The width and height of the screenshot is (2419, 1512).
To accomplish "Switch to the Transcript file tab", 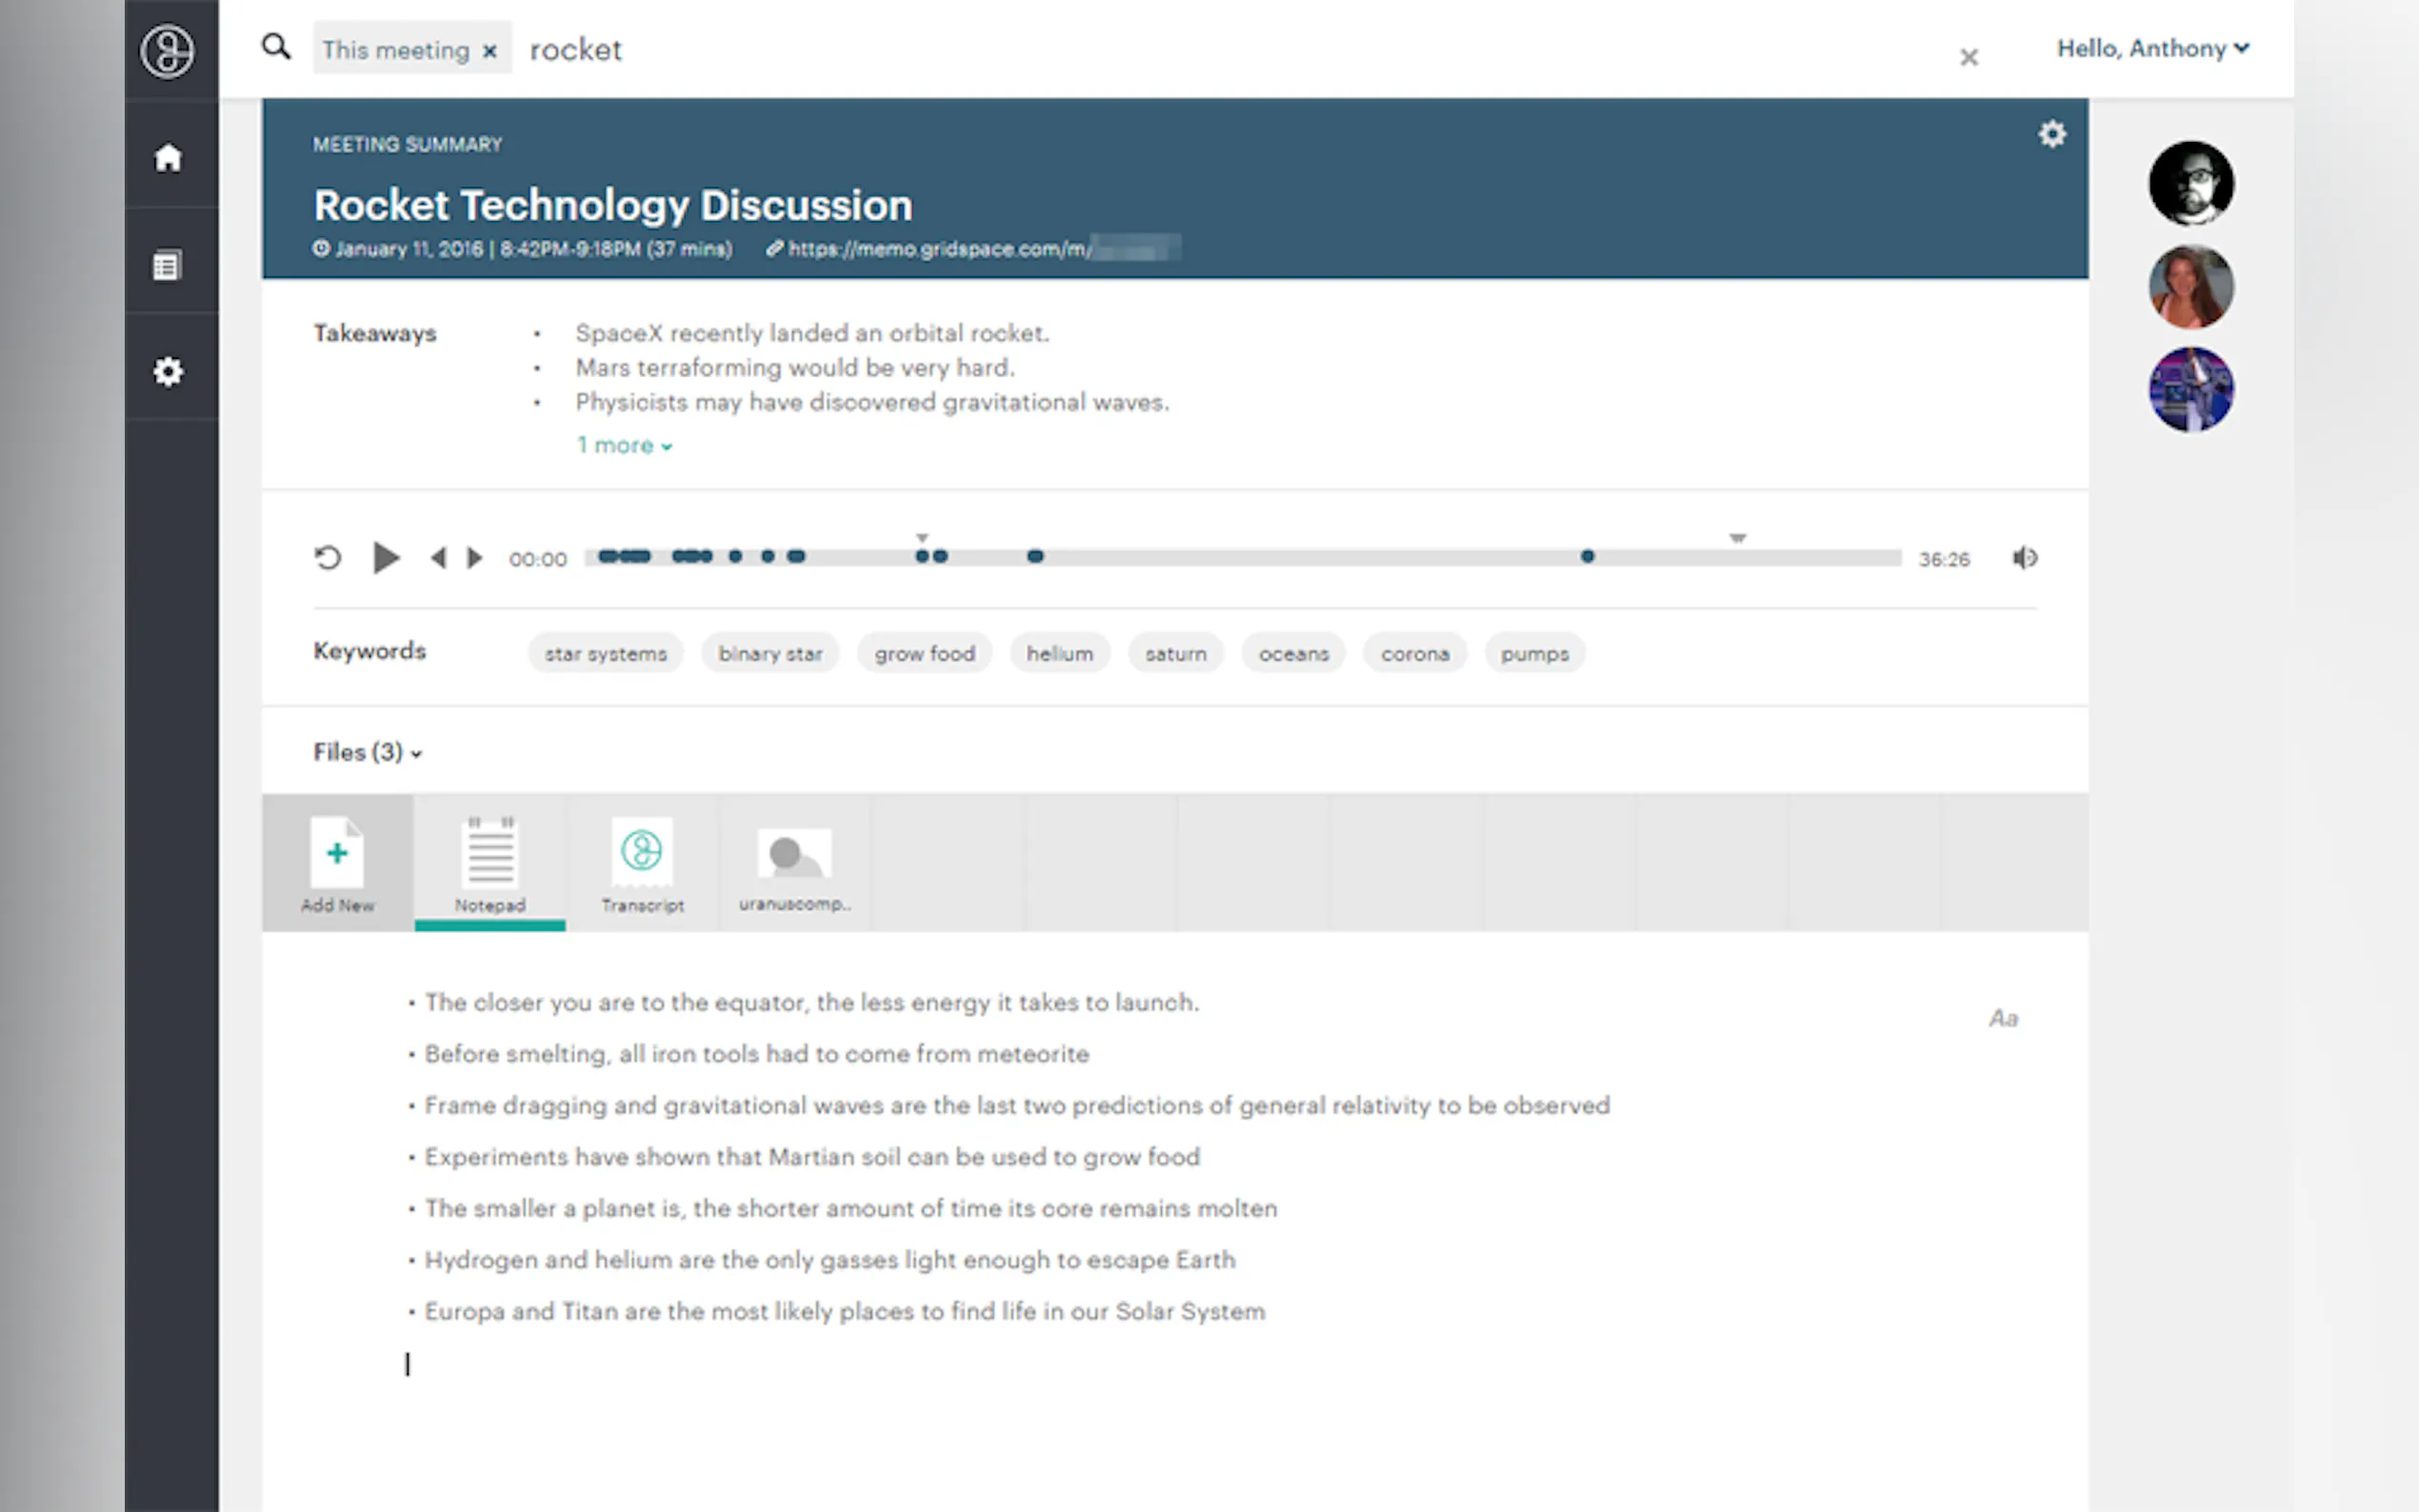I will tap(642, 864).
